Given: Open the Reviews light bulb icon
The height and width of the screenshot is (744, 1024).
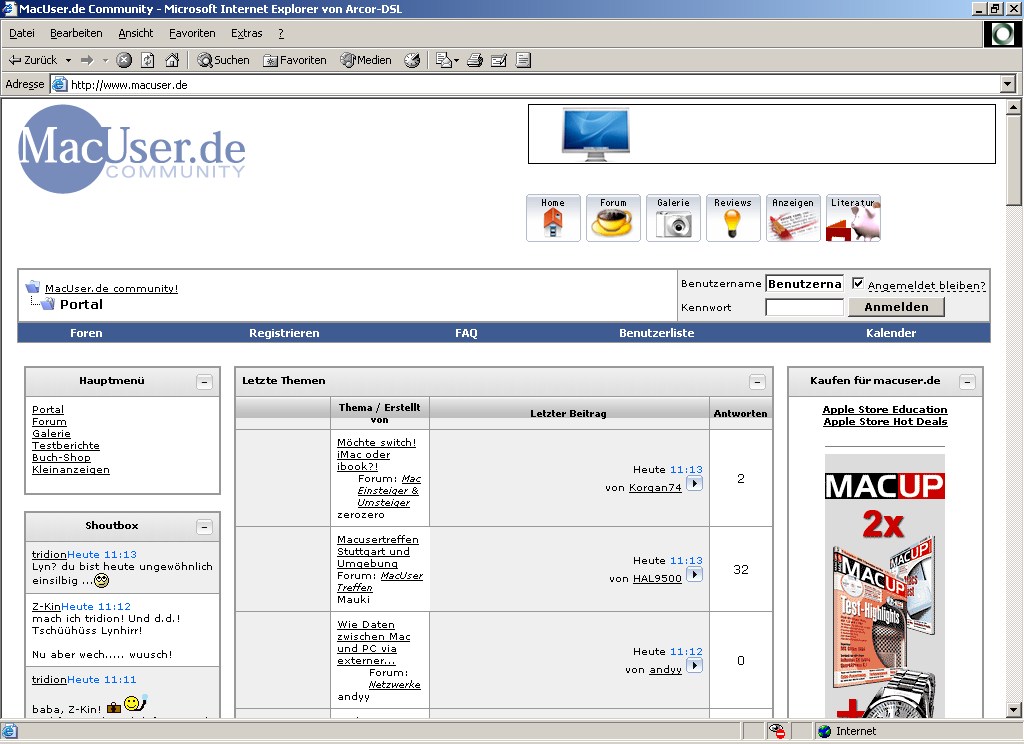Looking at the screenshot, I should (x=733, y=218).
